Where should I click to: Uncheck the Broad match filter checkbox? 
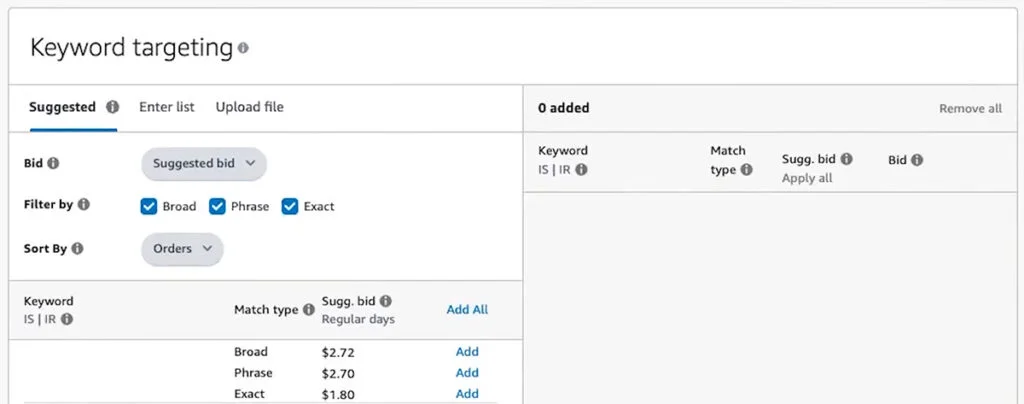point(149,206)
